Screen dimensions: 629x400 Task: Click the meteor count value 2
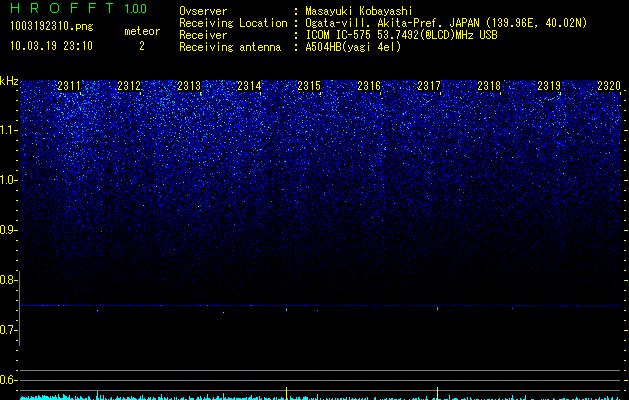point(142,46)
